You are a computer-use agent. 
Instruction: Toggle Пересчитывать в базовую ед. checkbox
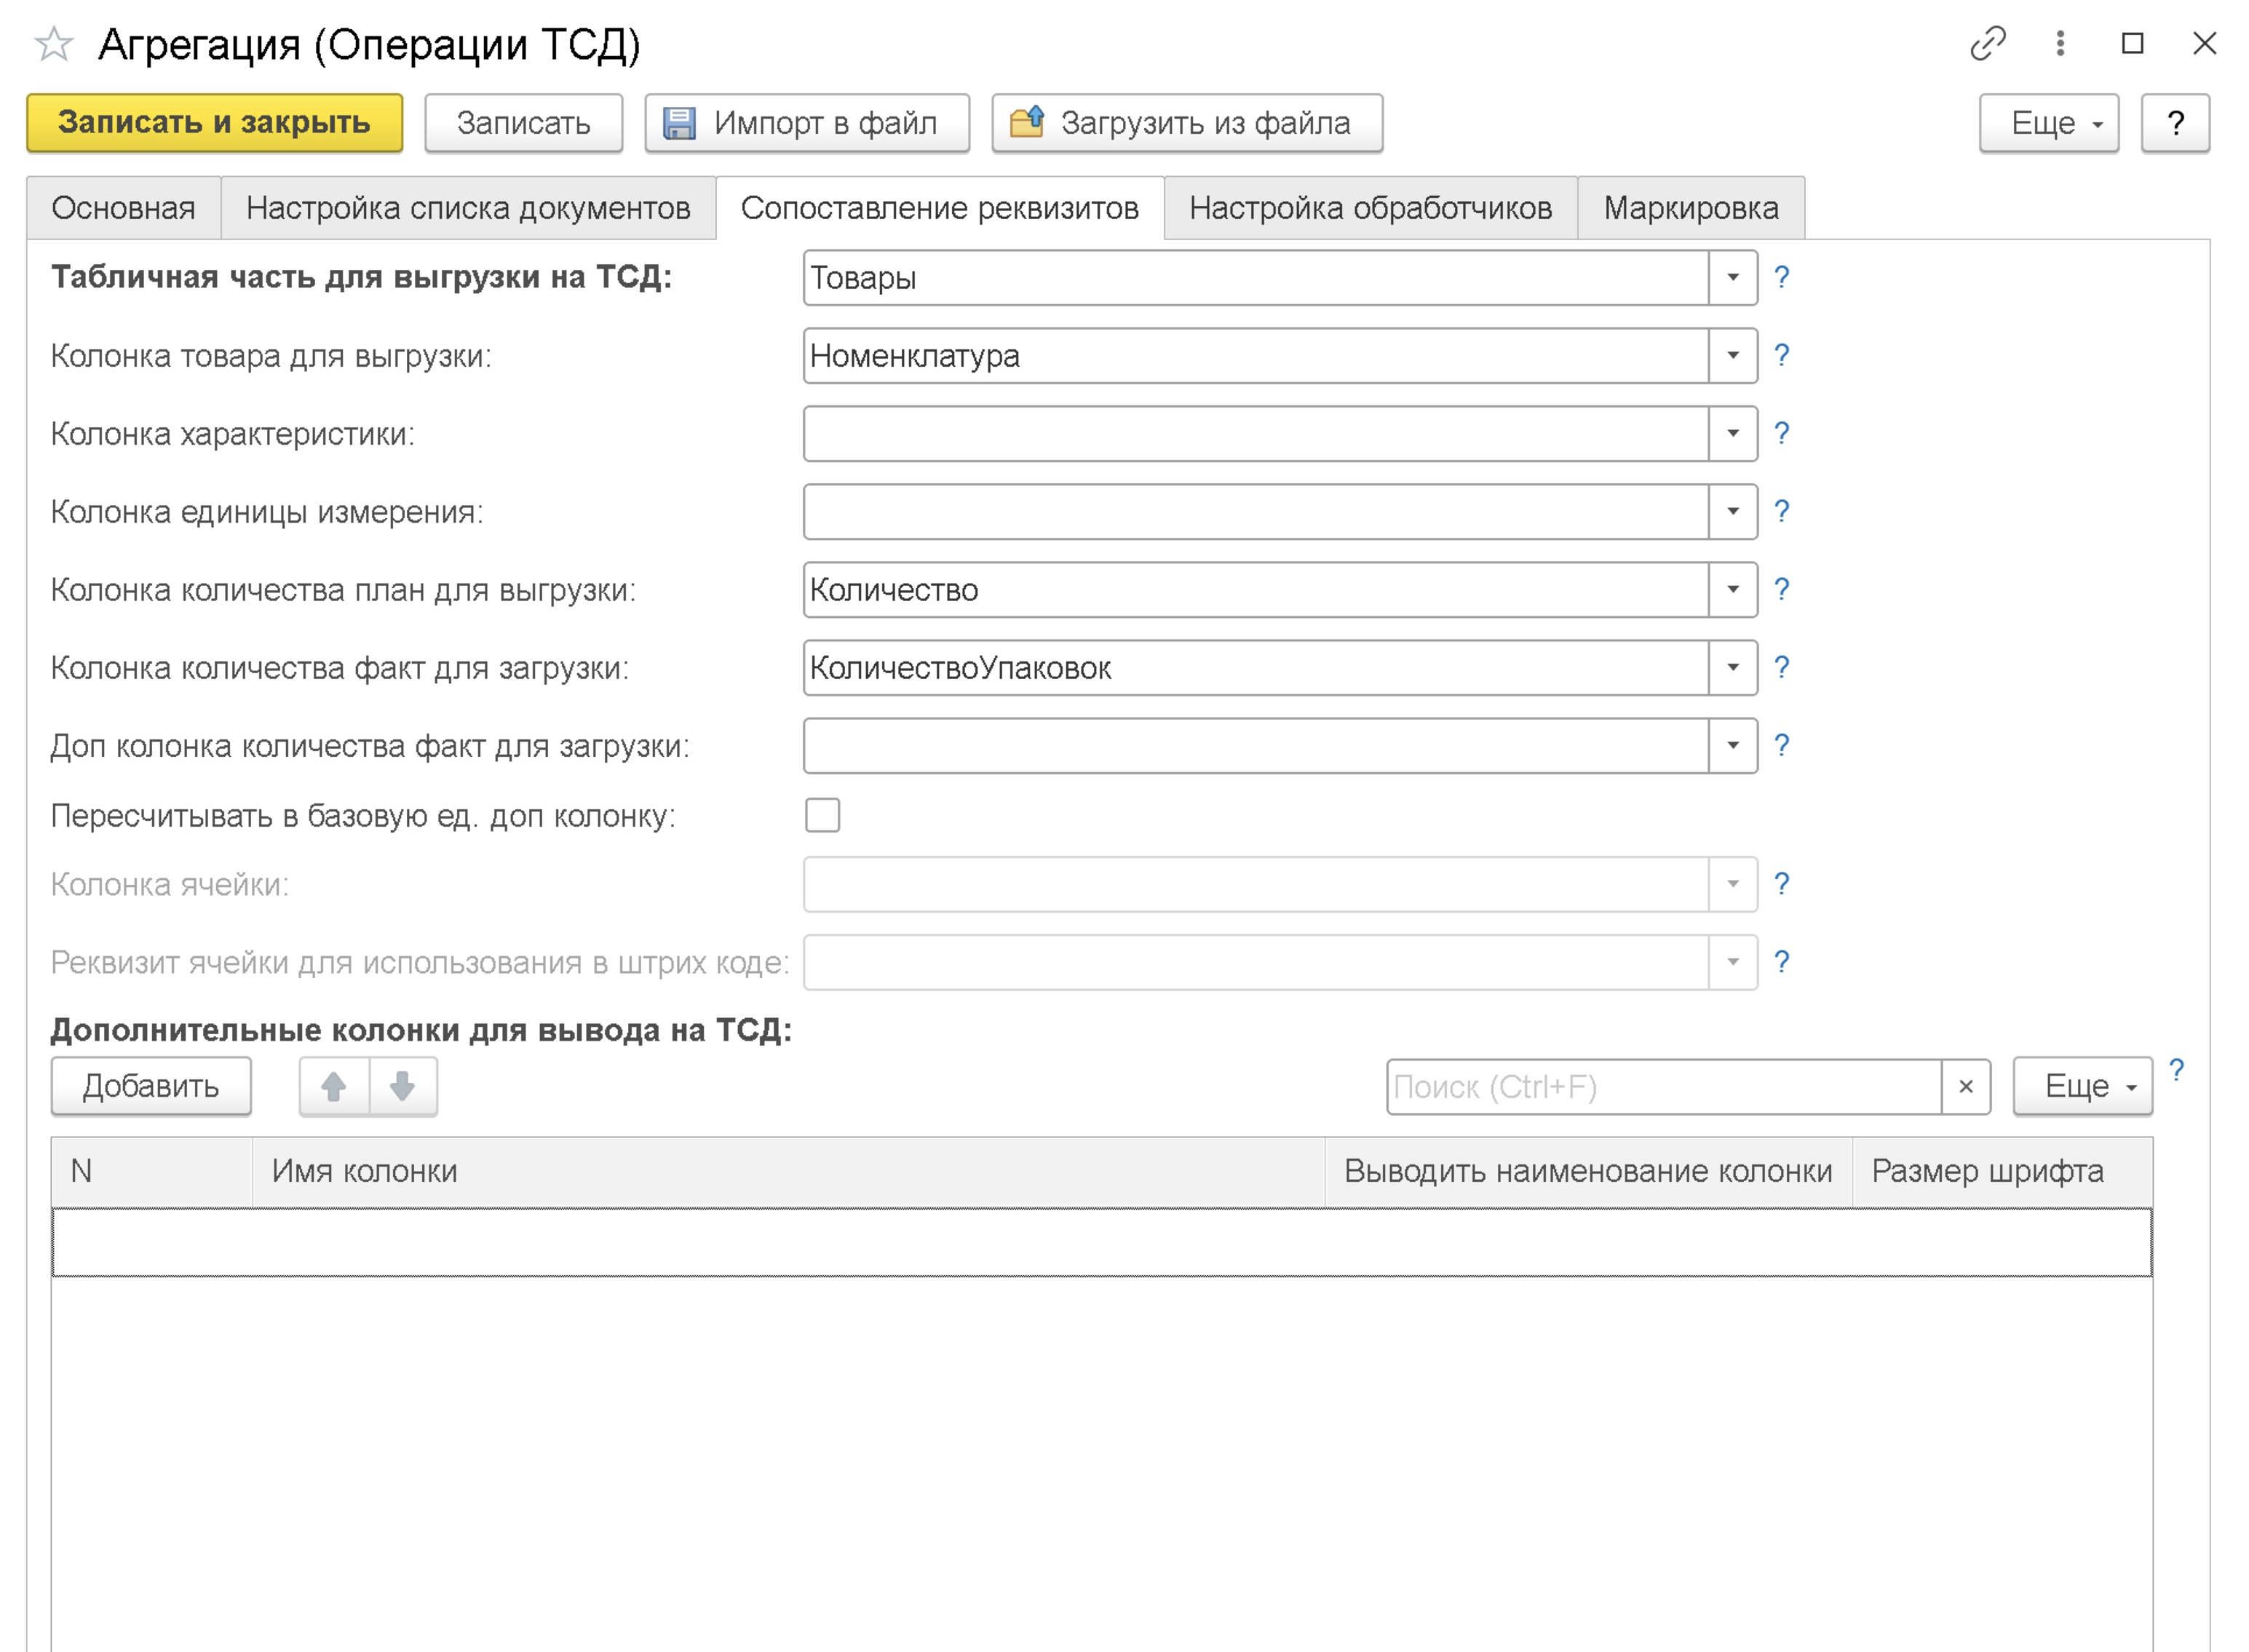[822, 815]
